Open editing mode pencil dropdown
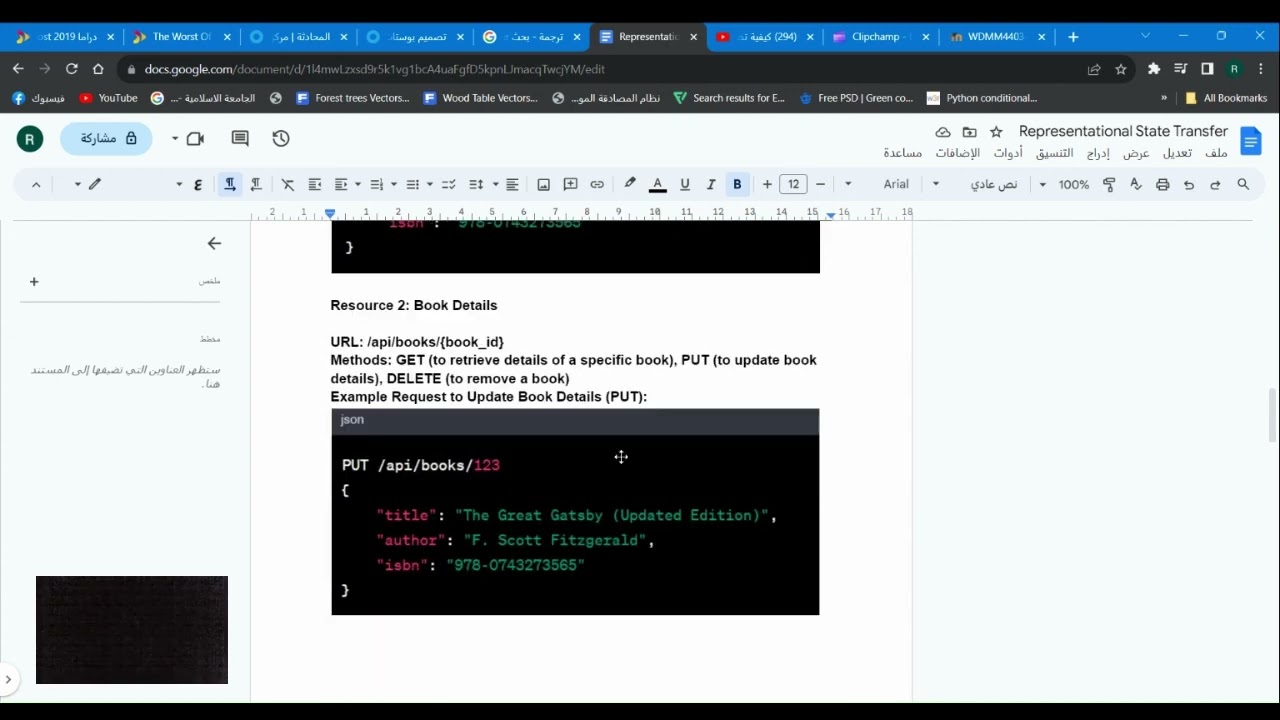This screenshot has height=720, width=1280. (x=86, y=184)
